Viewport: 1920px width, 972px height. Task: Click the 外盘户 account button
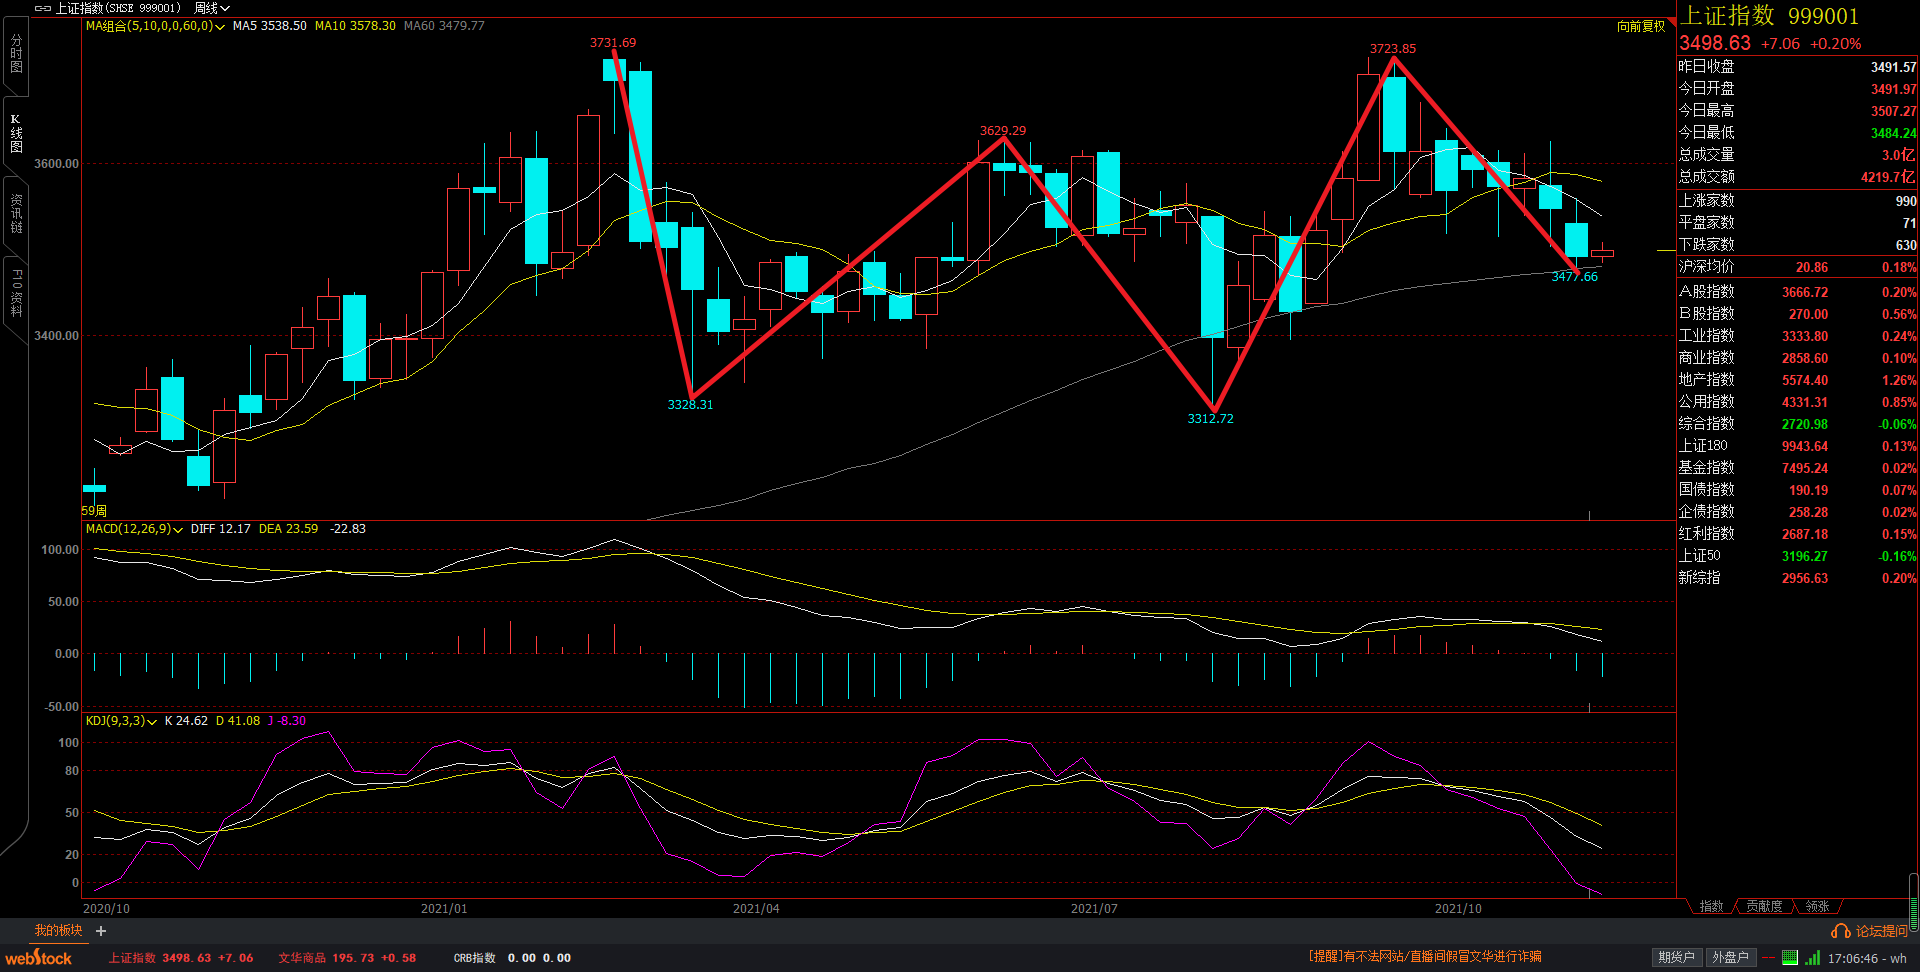[1730, 958]
